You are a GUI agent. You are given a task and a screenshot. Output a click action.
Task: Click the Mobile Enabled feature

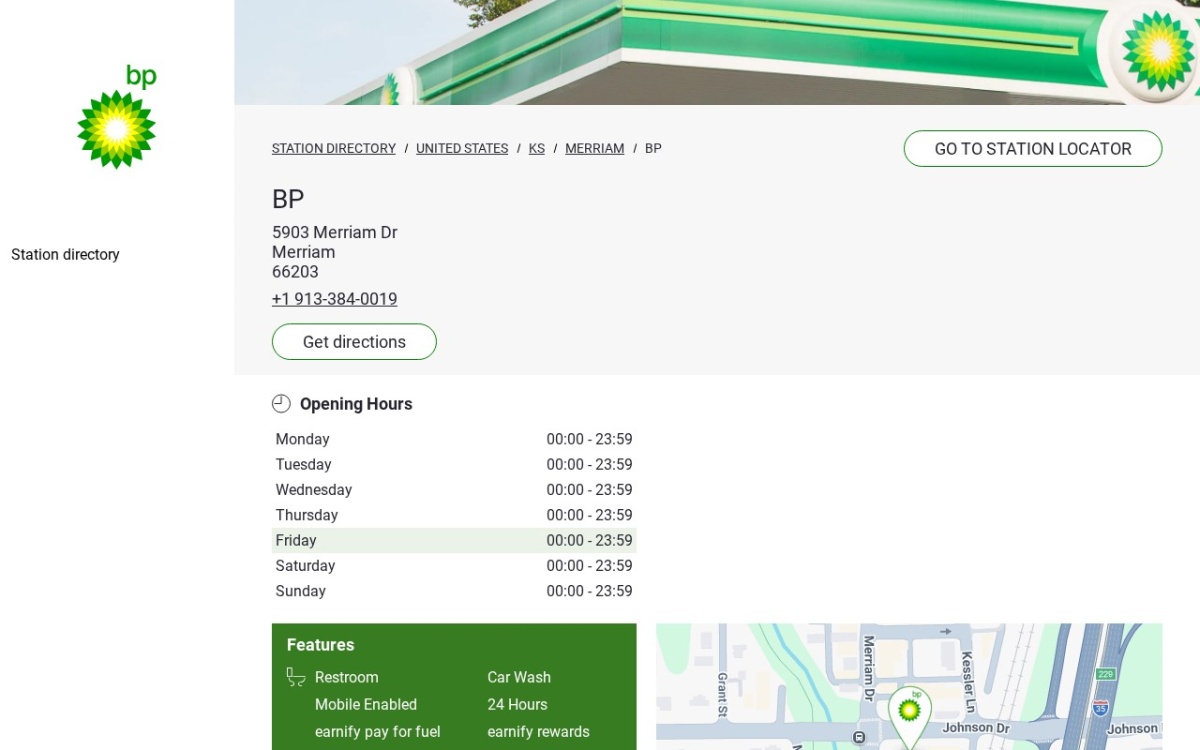366,704
